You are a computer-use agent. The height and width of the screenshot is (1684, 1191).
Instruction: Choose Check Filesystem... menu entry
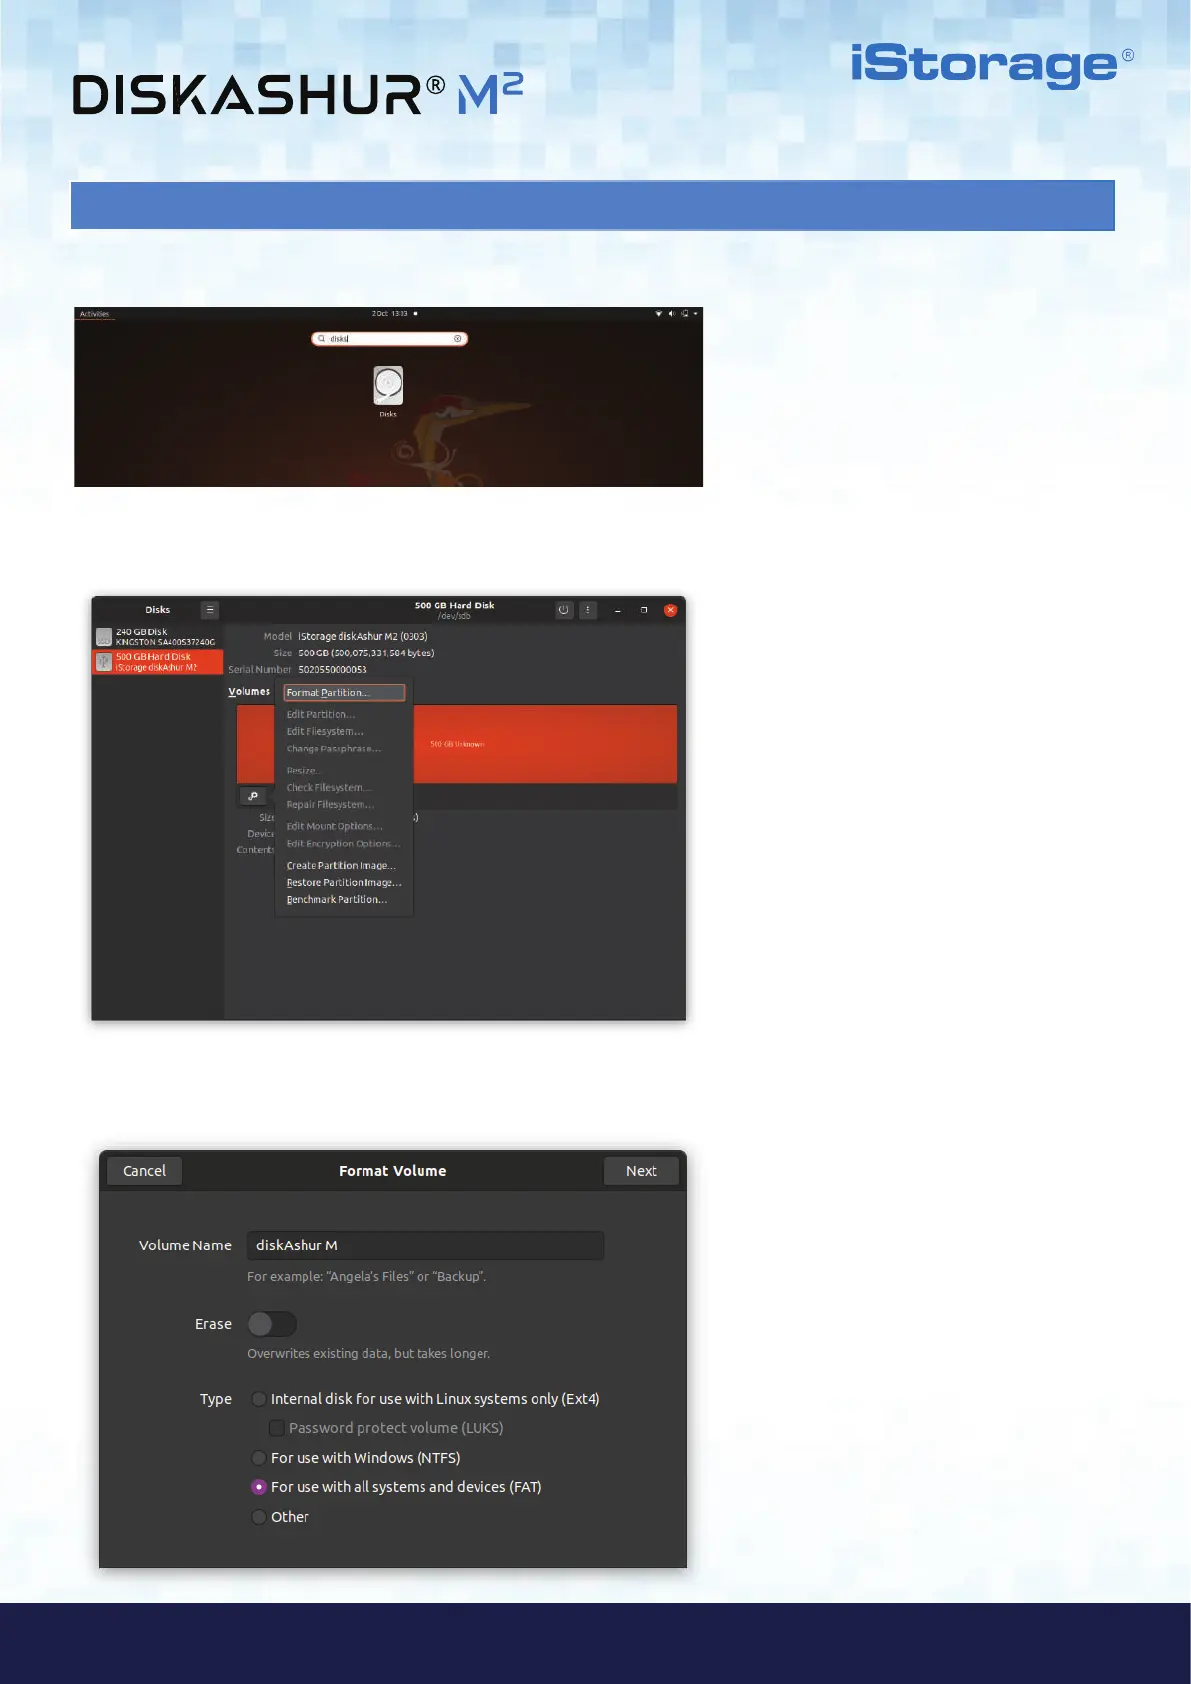coord(329,788)
